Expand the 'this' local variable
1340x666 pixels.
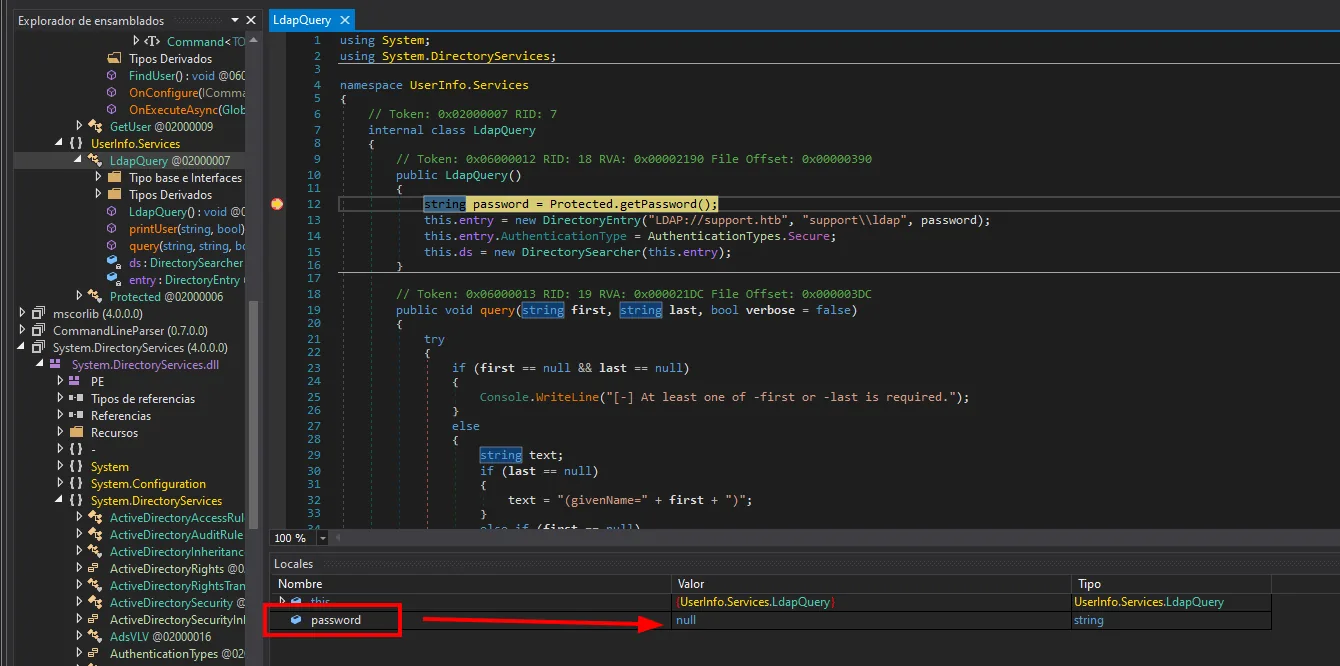[282, 602]
